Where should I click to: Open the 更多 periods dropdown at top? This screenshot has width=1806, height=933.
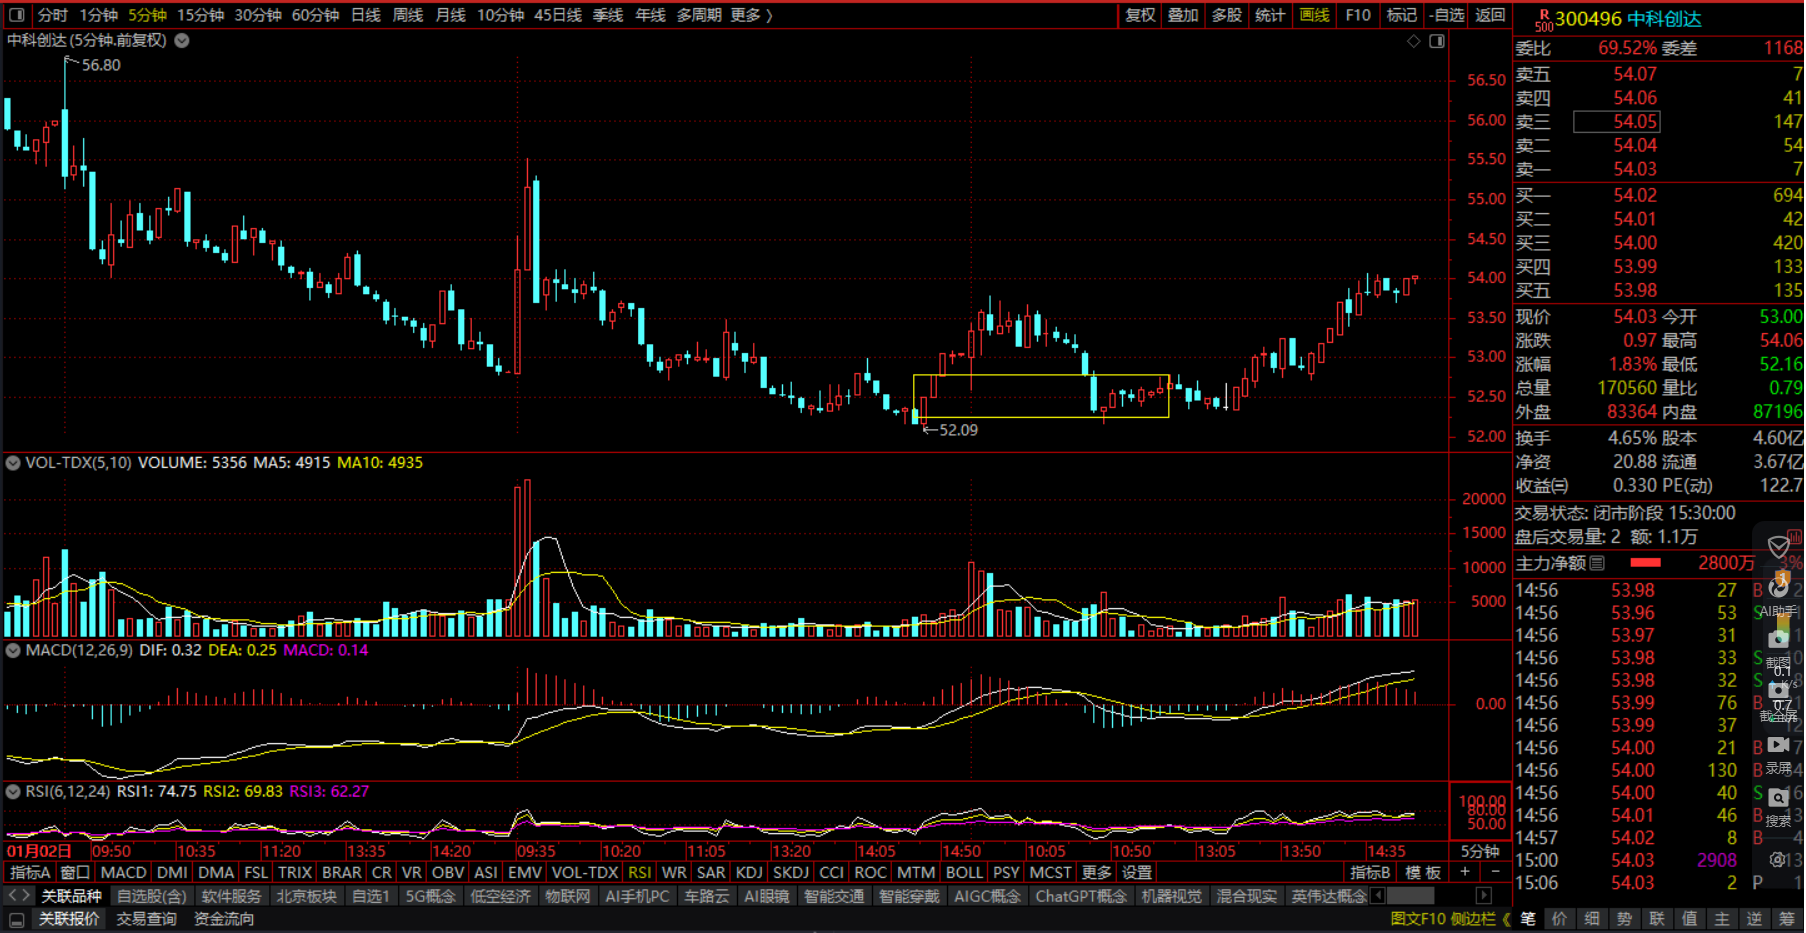751,15
